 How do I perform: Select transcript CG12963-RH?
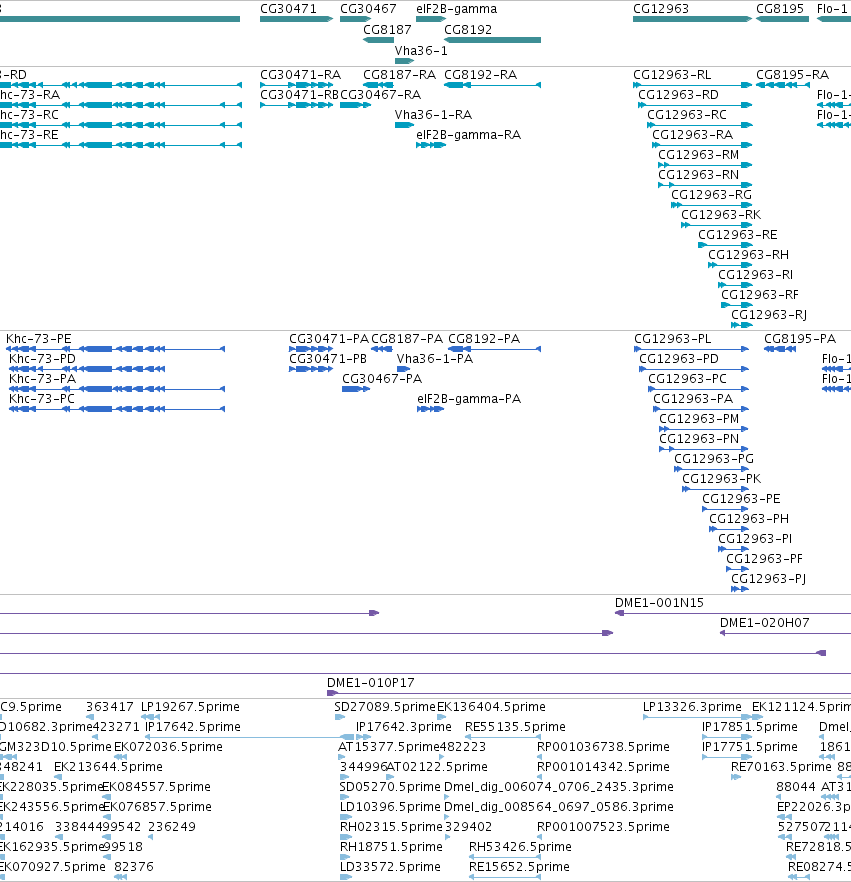[730, 265]
